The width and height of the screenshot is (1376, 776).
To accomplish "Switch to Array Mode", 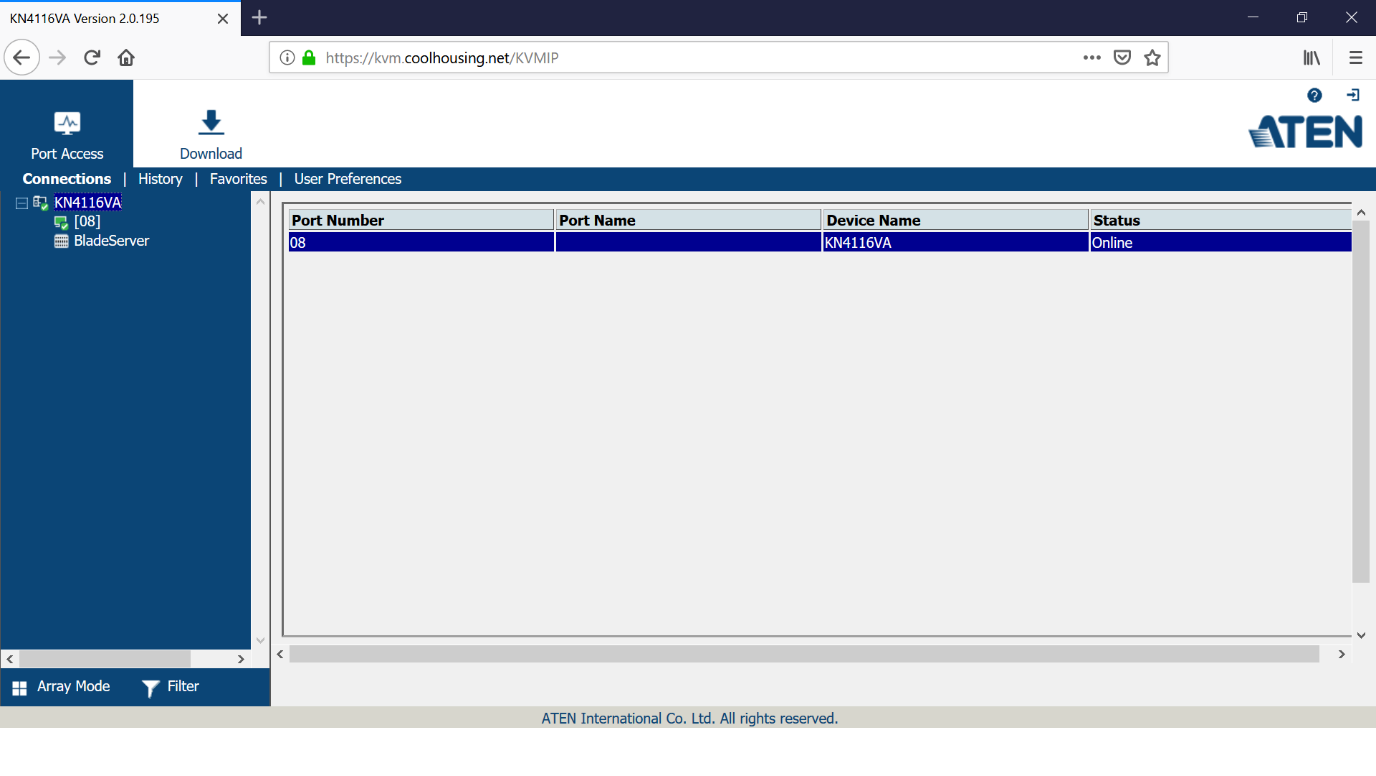I will click(60, 687).
